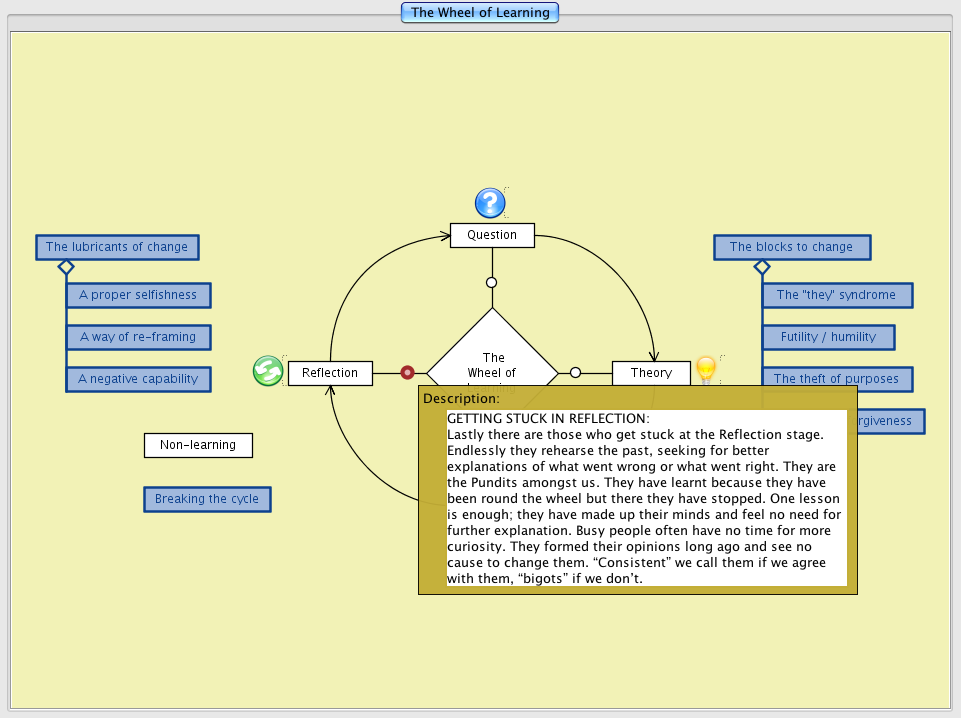Click the white circle connector below Question
This screenshot has height=718, width=961.
pyautogui.click(x=491, y=282)
